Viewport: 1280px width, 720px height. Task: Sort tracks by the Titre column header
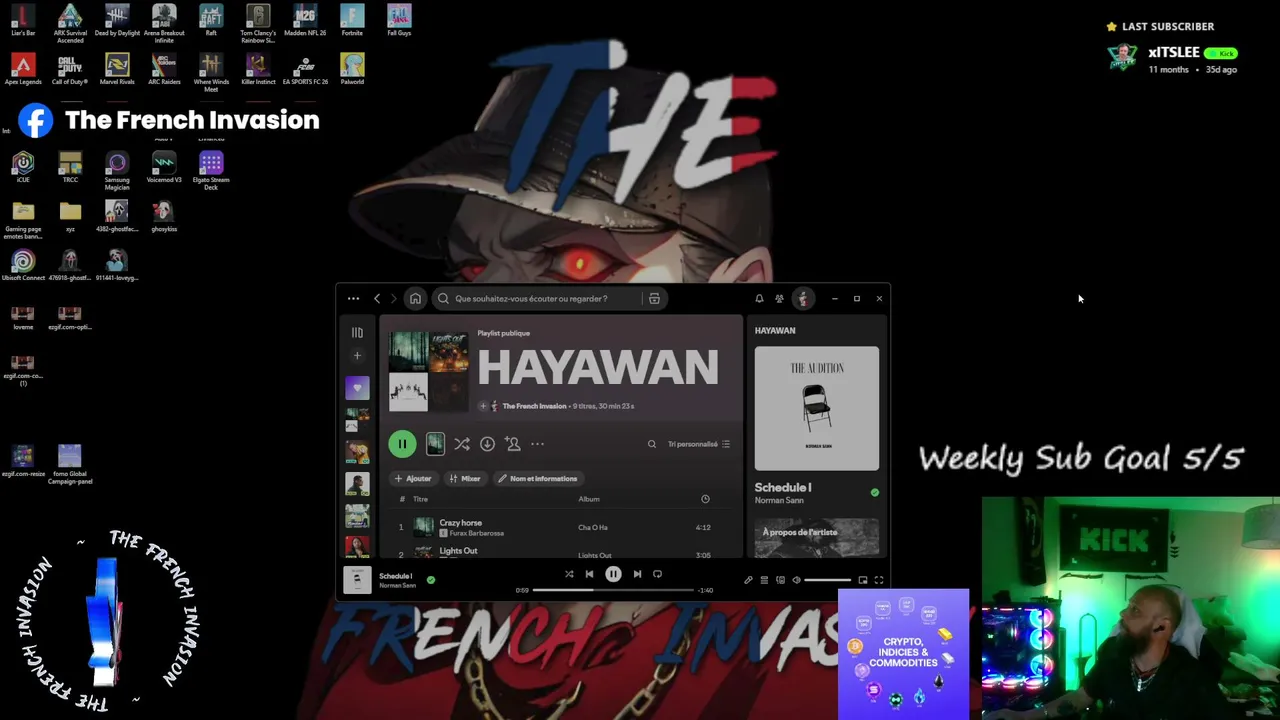click(421, 499)
